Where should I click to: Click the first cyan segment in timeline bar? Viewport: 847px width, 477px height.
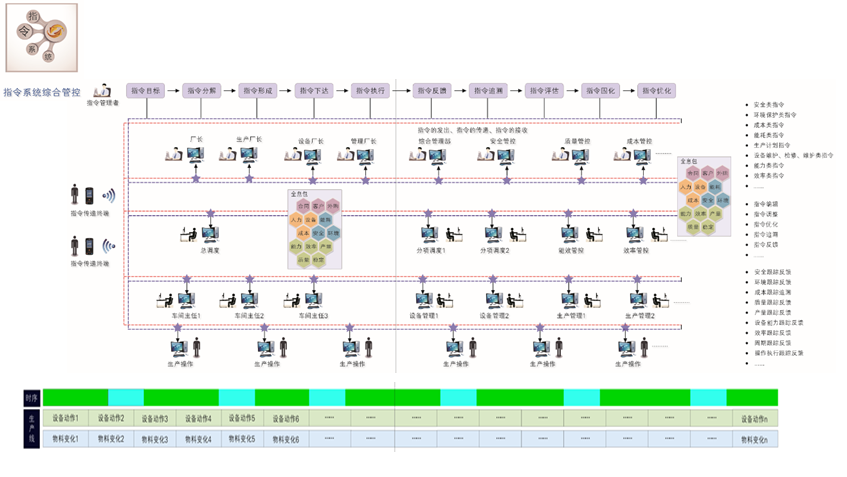(124, 397)
